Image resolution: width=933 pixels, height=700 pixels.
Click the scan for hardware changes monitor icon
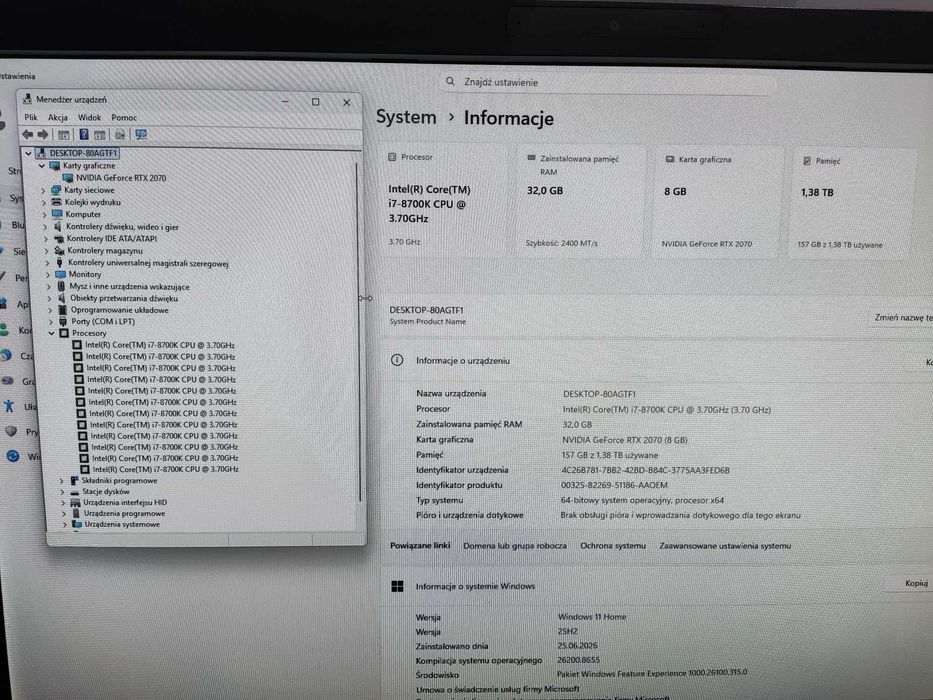click(x=141, y=135)
